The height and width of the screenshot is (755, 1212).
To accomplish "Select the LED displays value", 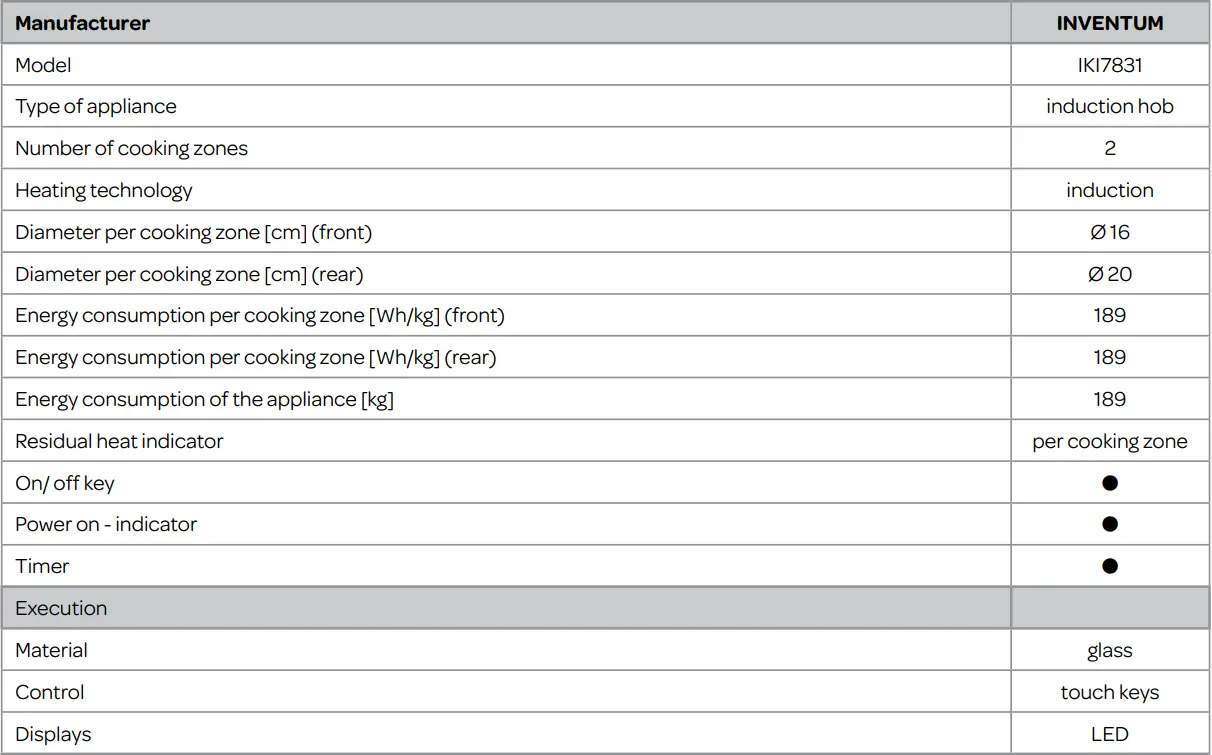I will tap(1109, 734).
